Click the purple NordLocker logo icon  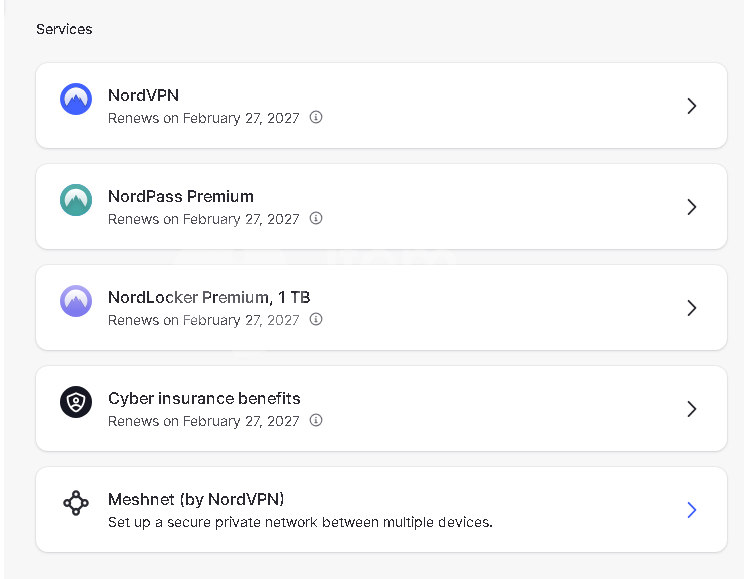(76, 301)
